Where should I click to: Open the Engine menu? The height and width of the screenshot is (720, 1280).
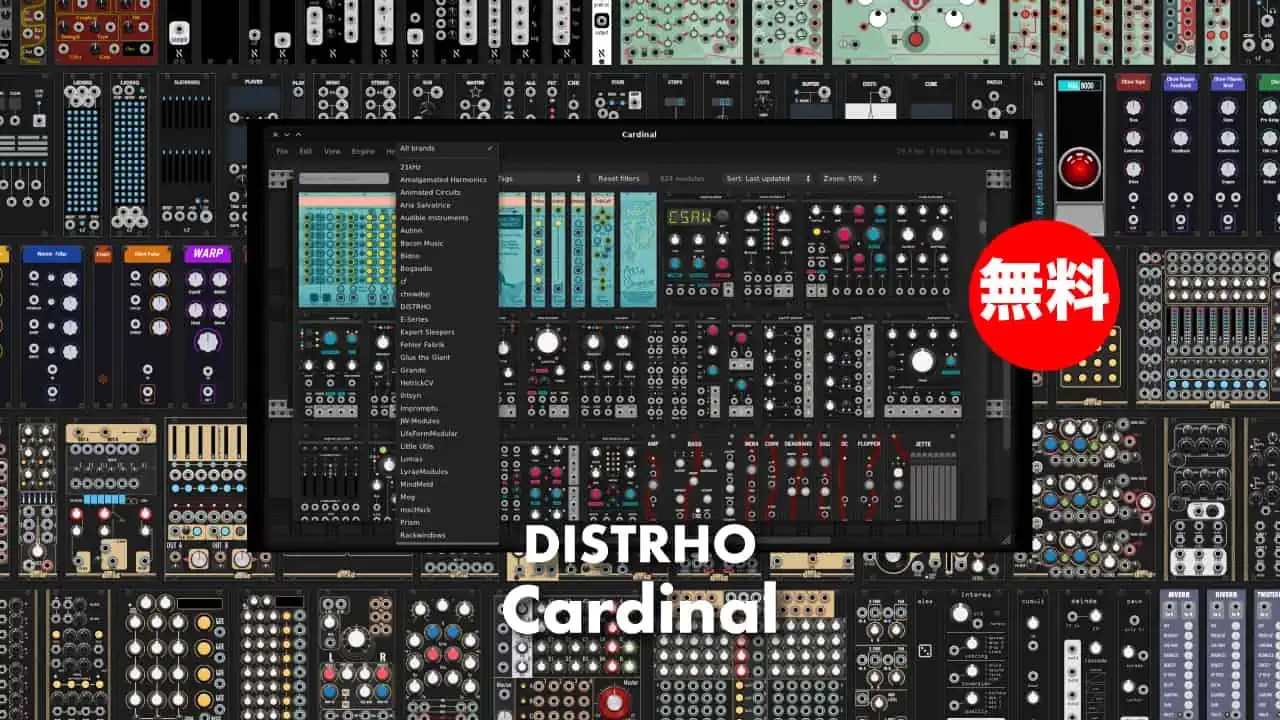360,151
